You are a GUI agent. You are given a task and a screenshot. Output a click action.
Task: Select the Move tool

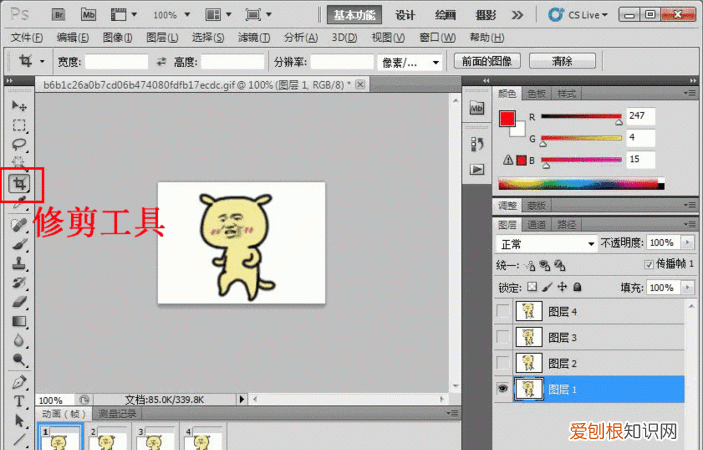(x=19, y=105)
